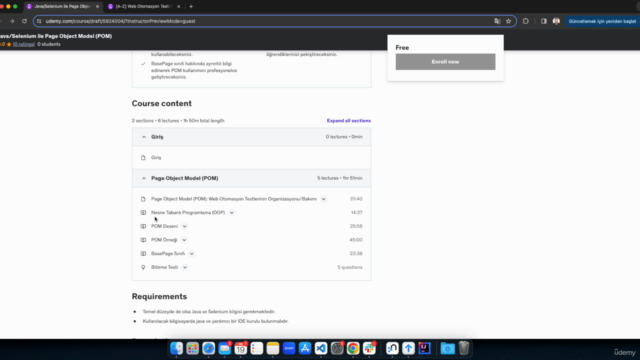The image size is (640, 360).
Task: Open site information icon in address bar
Action: 39,21
